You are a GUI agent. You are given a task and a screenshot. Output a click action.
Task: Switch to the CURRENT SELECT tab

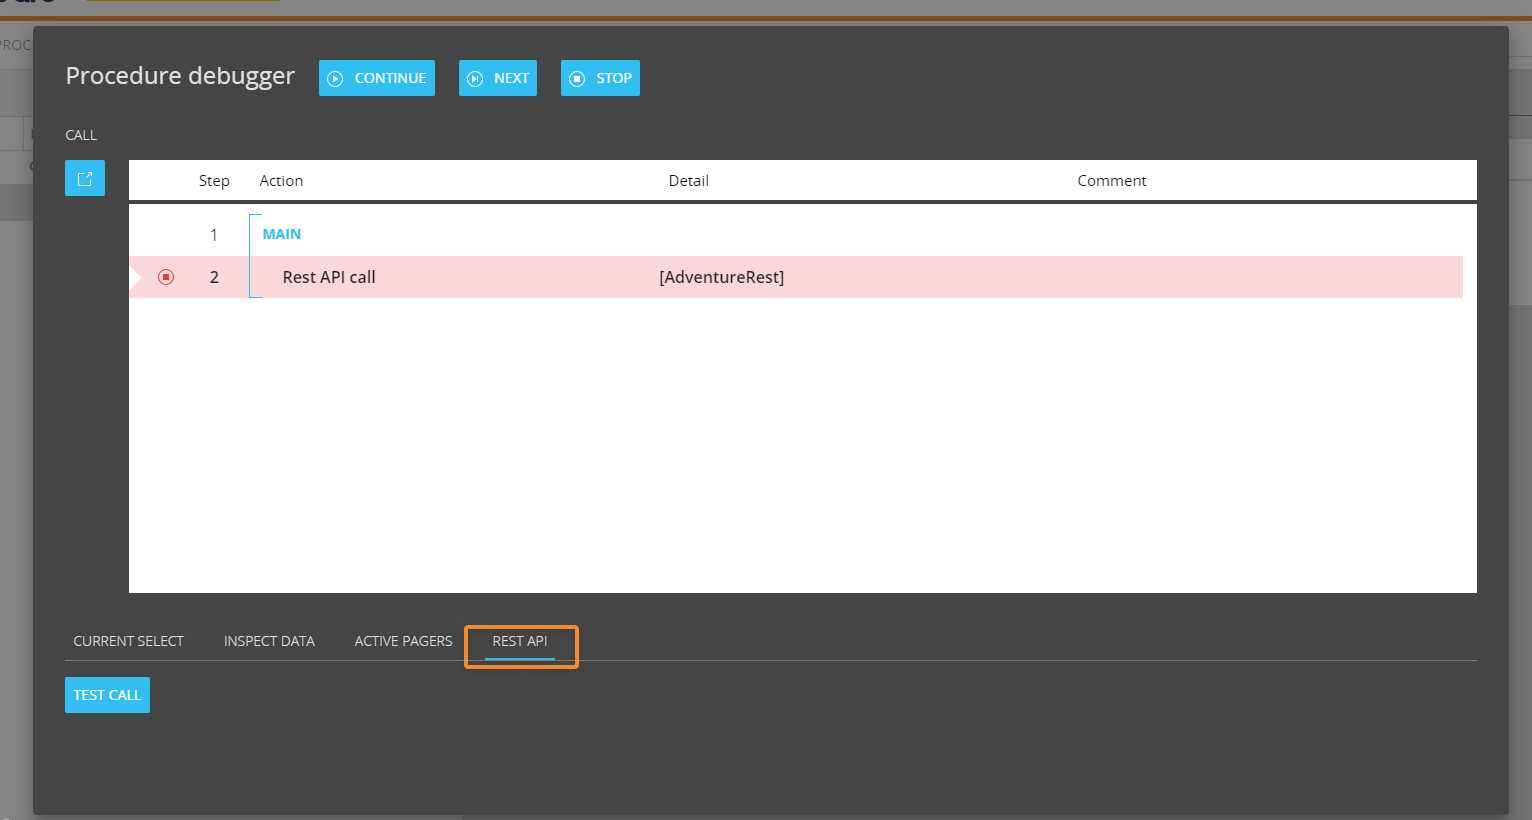coord(128,641)
